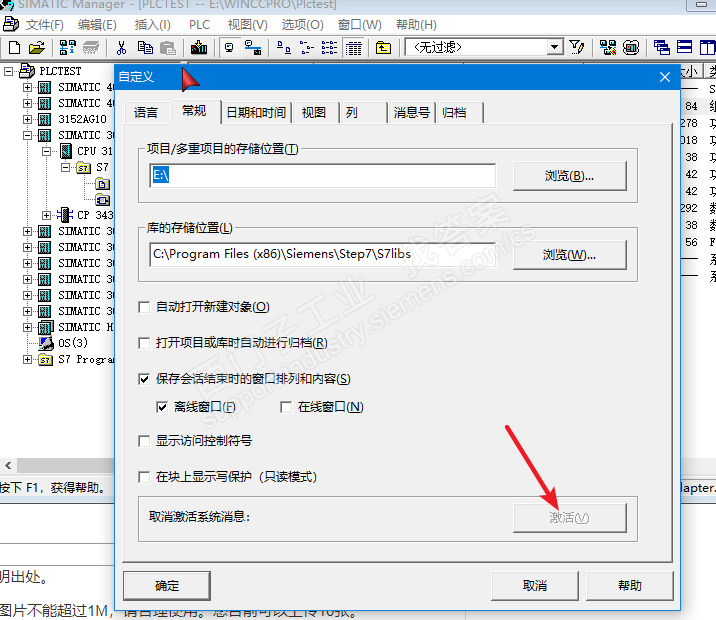Image resolution: width=716 pixels, height=620 pixels.
Task: Click the SIMATIC Manager icon in menu bar
Action: [11, 24]
